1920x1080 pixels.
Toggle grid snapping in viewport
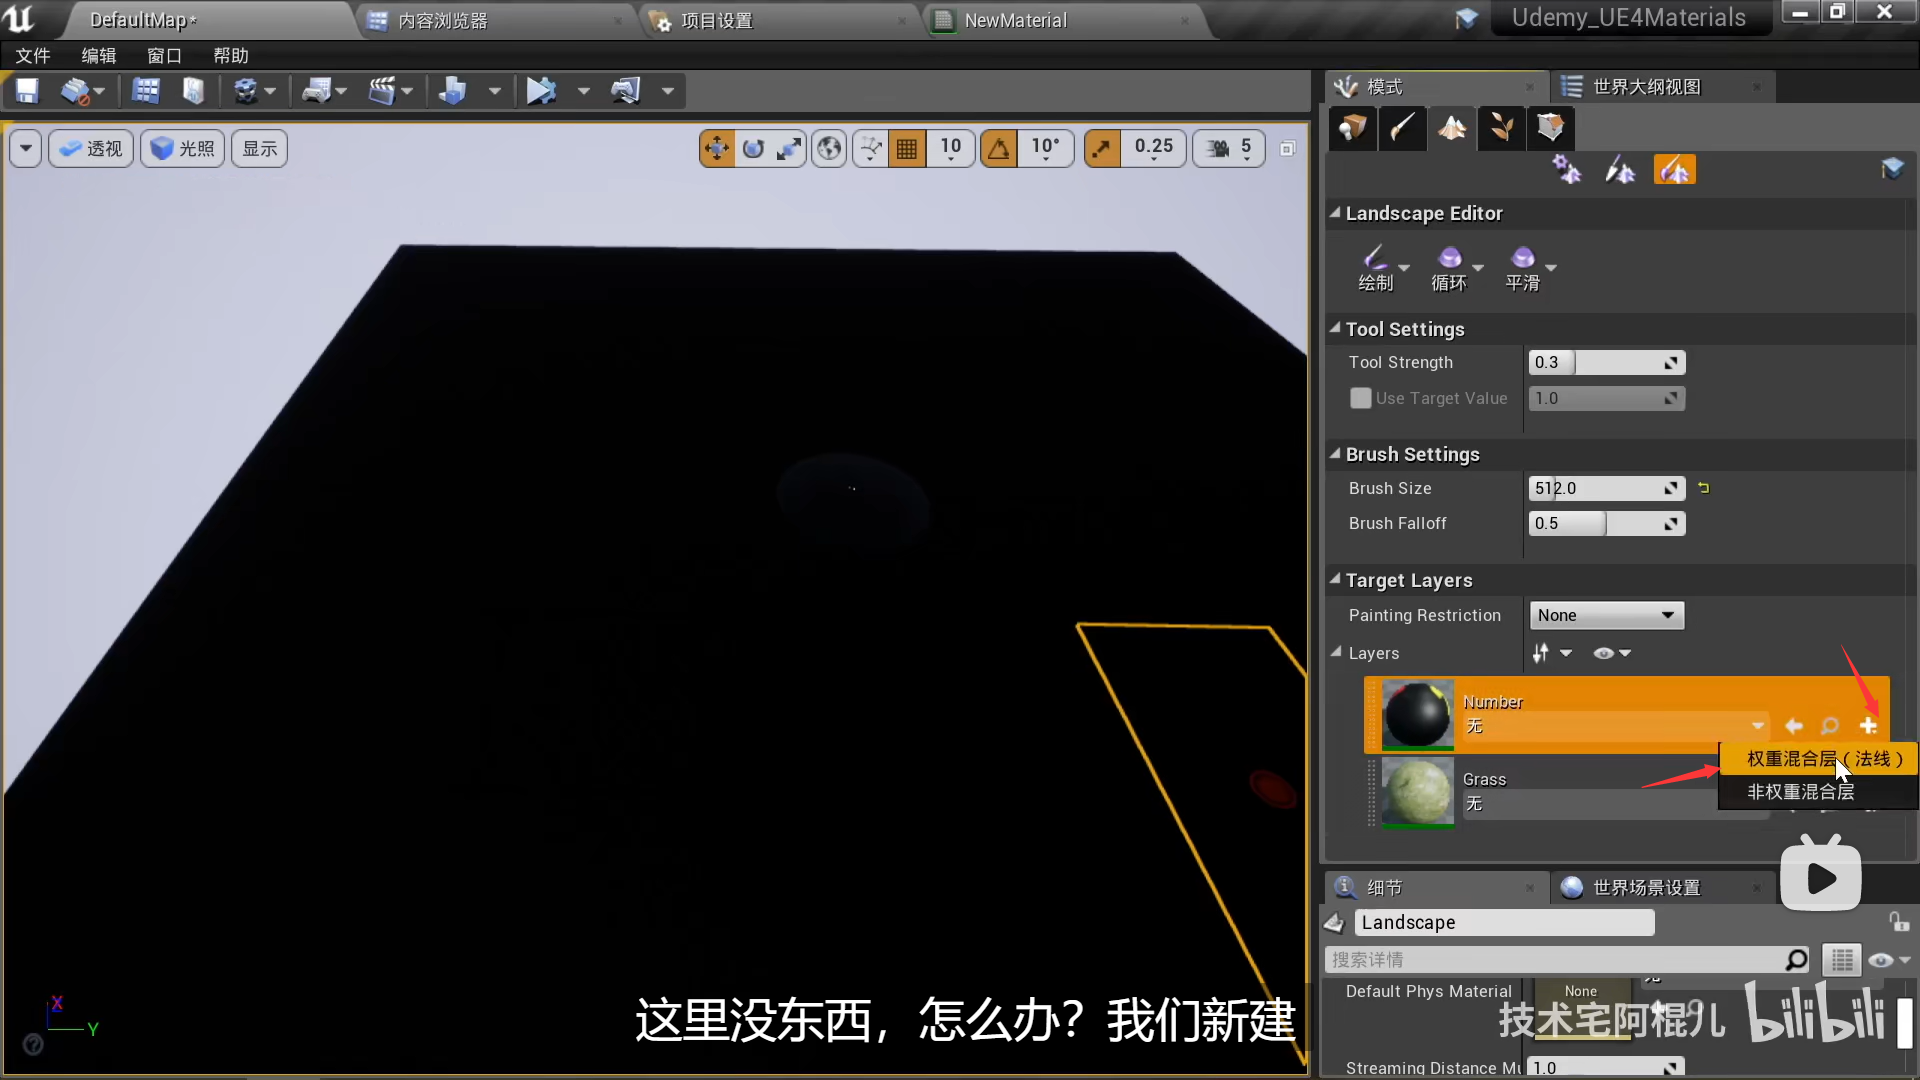(x=907, y=149)
